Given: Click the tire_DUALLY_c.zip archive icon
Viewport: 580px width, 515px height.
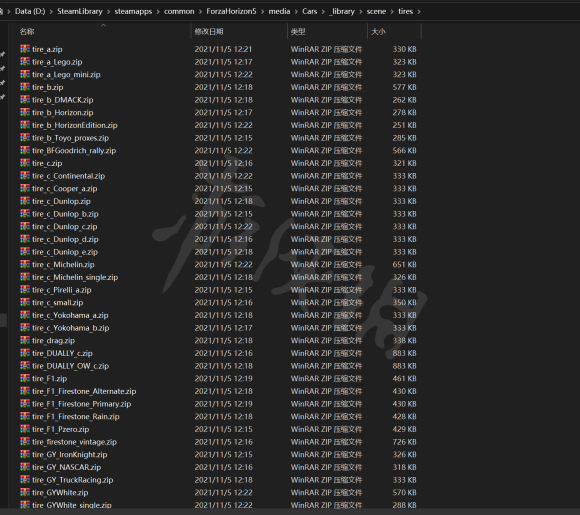Looking at the screenshot, I should point(25,353).
